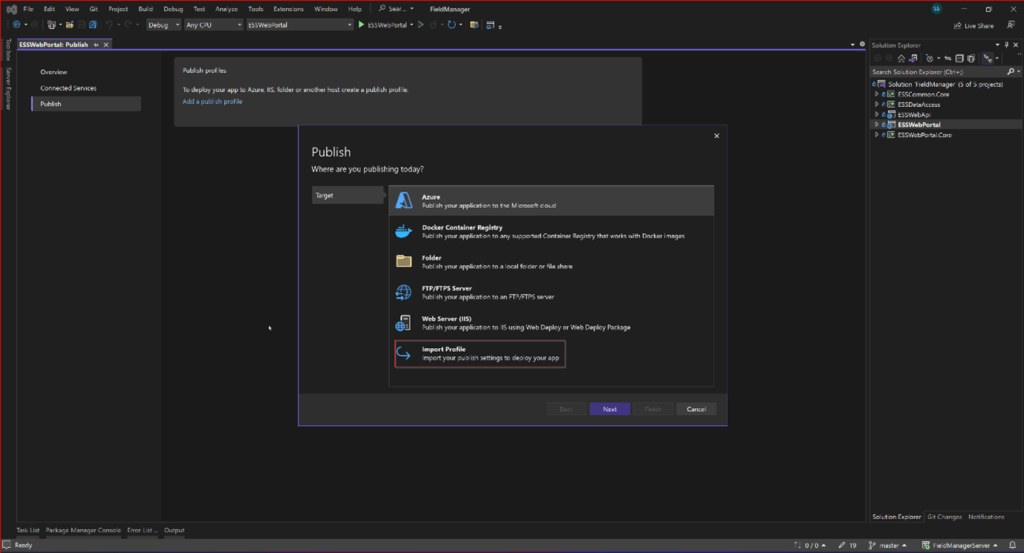Image resolution: width=1024 pixels, height=553 pixels.
Task: Select Overview in left navigation
Action: point(54,72)
